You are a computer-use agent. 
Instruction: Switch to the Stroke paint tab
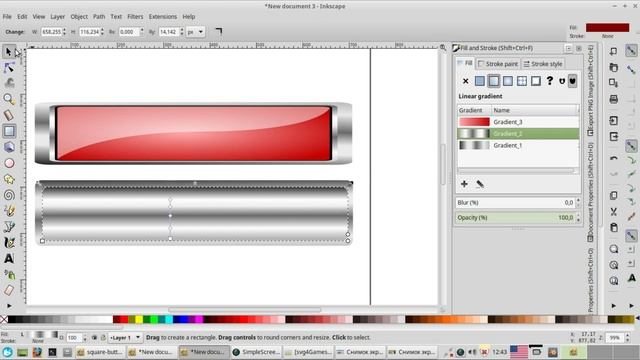coord(498,64)
